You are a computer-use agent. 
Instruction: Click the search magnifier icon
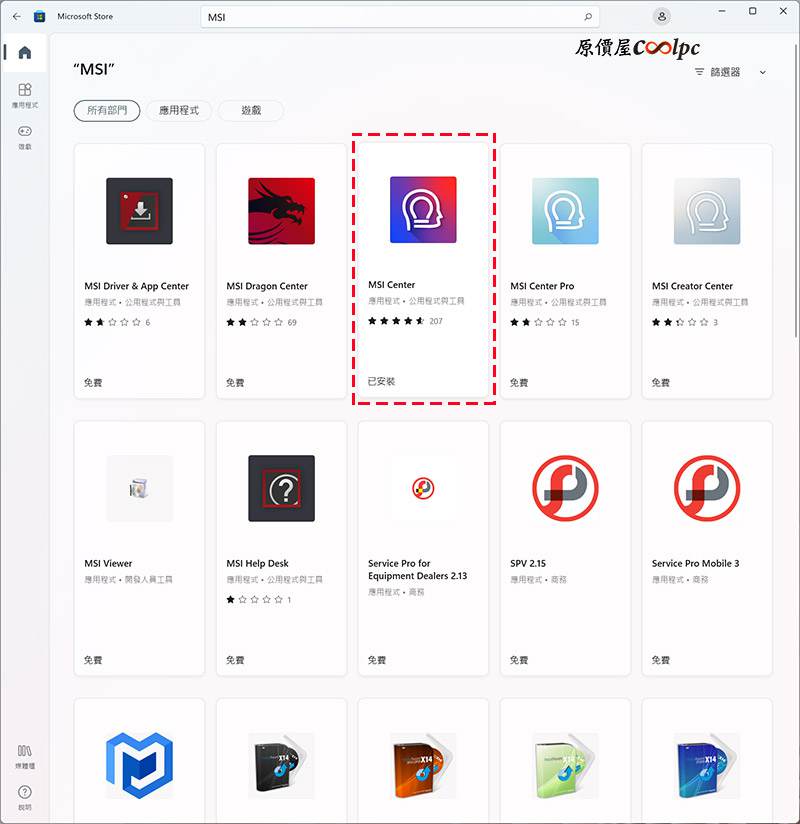click(587, 17)
